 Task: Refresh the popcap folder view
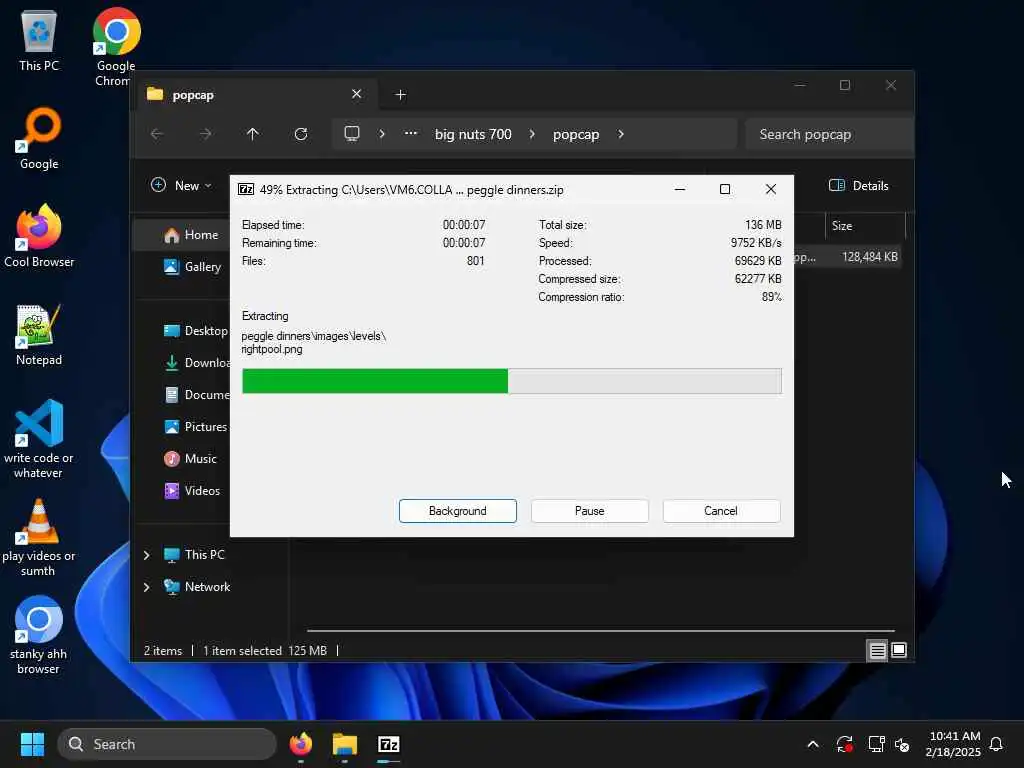point(301,134)
